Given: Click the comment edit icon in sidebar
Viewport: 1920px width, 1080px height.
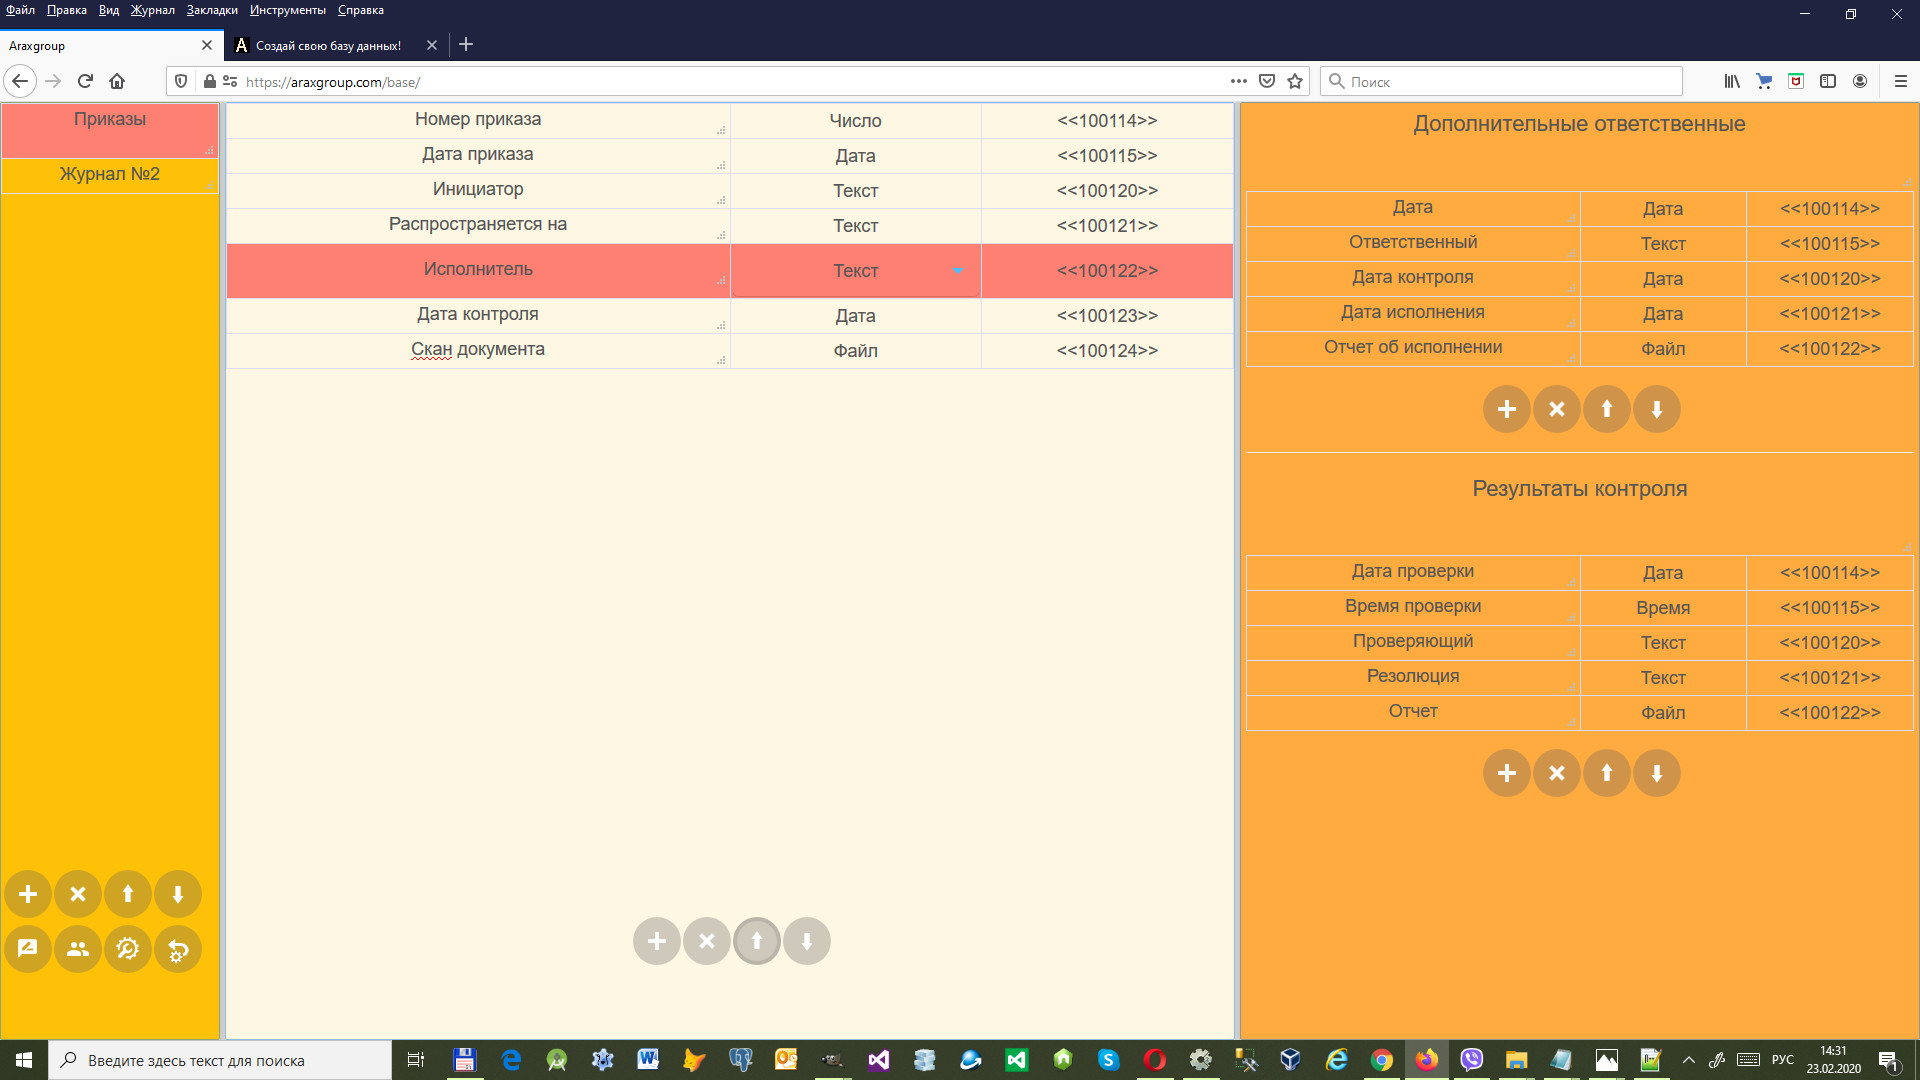Looking at the screenshot, I should [x=28, y=949].
